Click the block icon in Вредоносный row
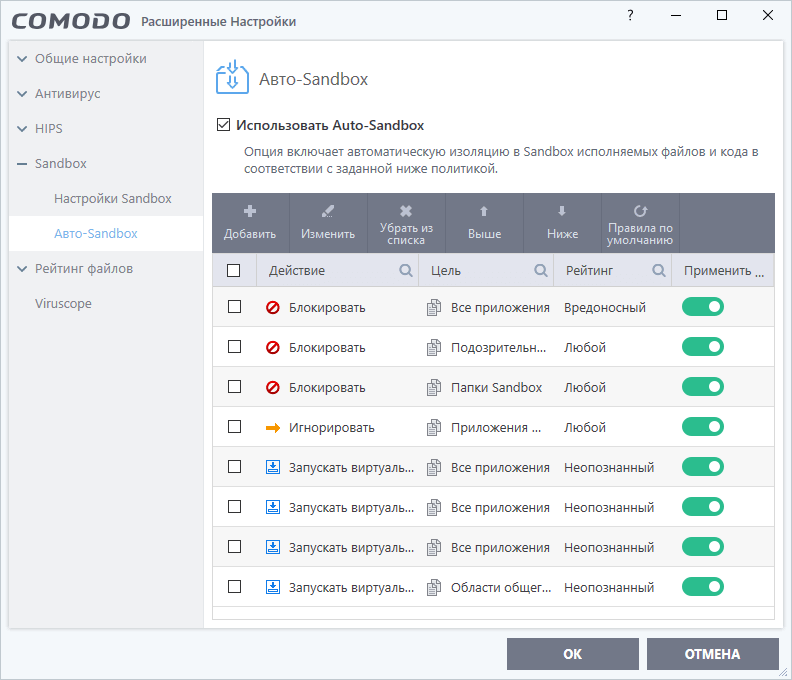 pos(273,307)
